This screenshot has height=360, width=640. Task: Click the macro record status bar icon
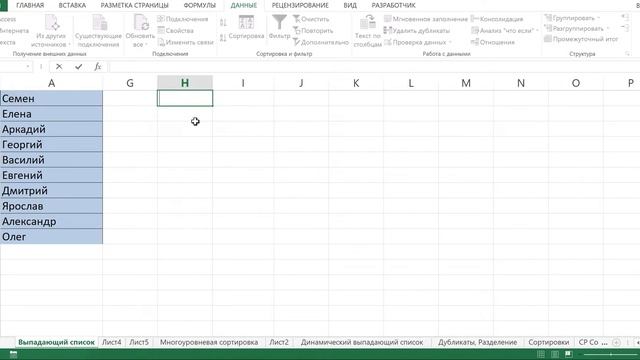click(x=13, y=354)
